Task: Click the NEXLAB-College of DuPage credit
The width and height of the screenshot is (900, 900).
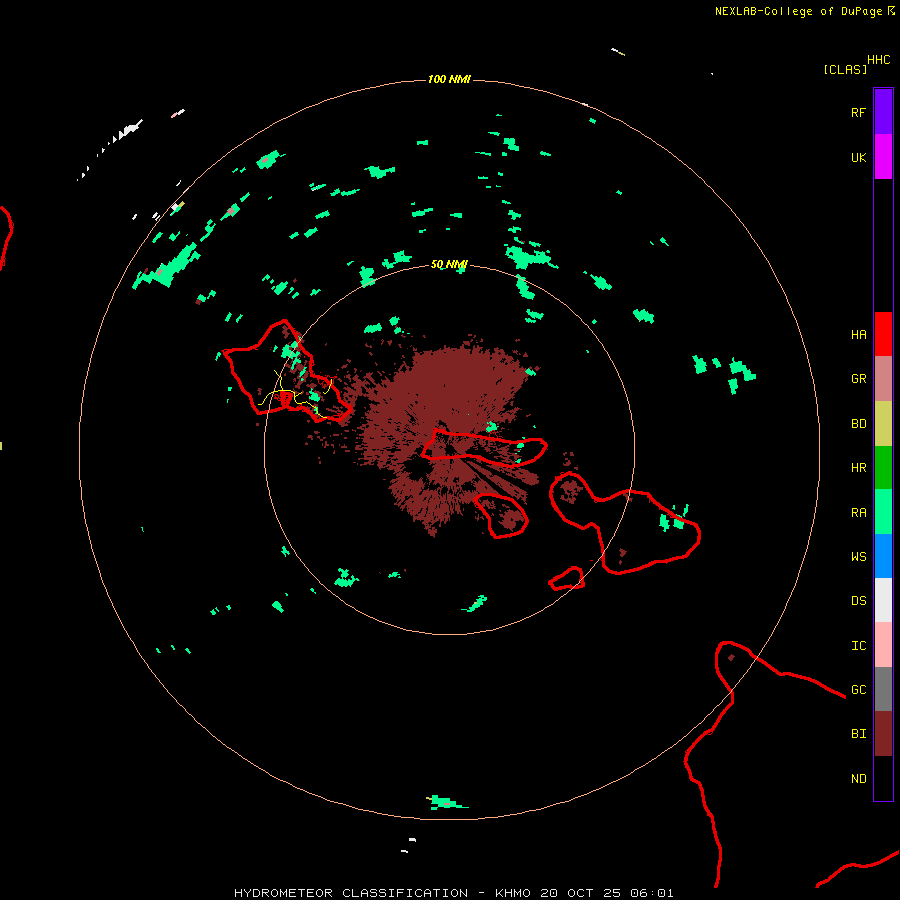Action: pos(798,11)
